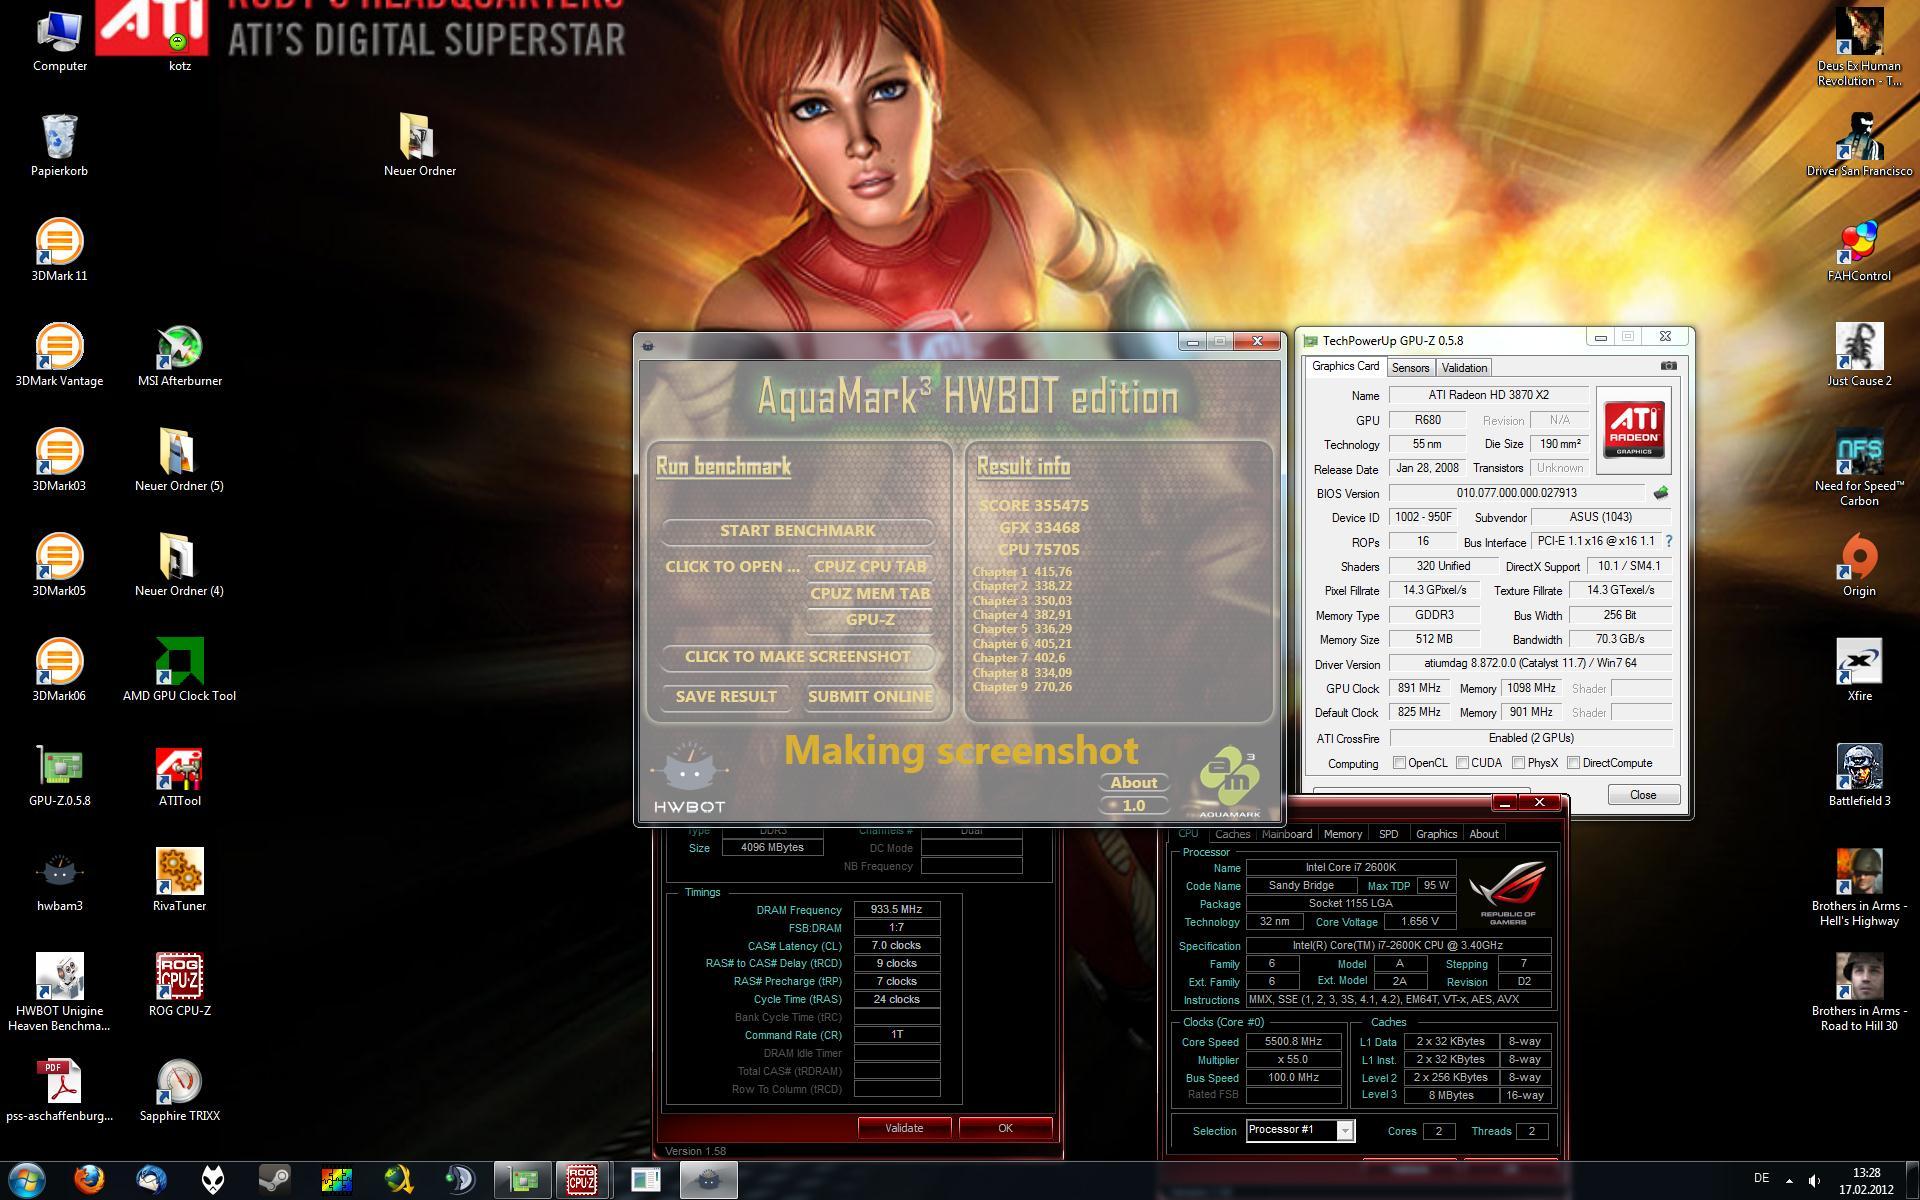Open the 3DMark 11 desktop shortcut
The height and width of the screenshot is (1200, 1920).
click(59, 250)
